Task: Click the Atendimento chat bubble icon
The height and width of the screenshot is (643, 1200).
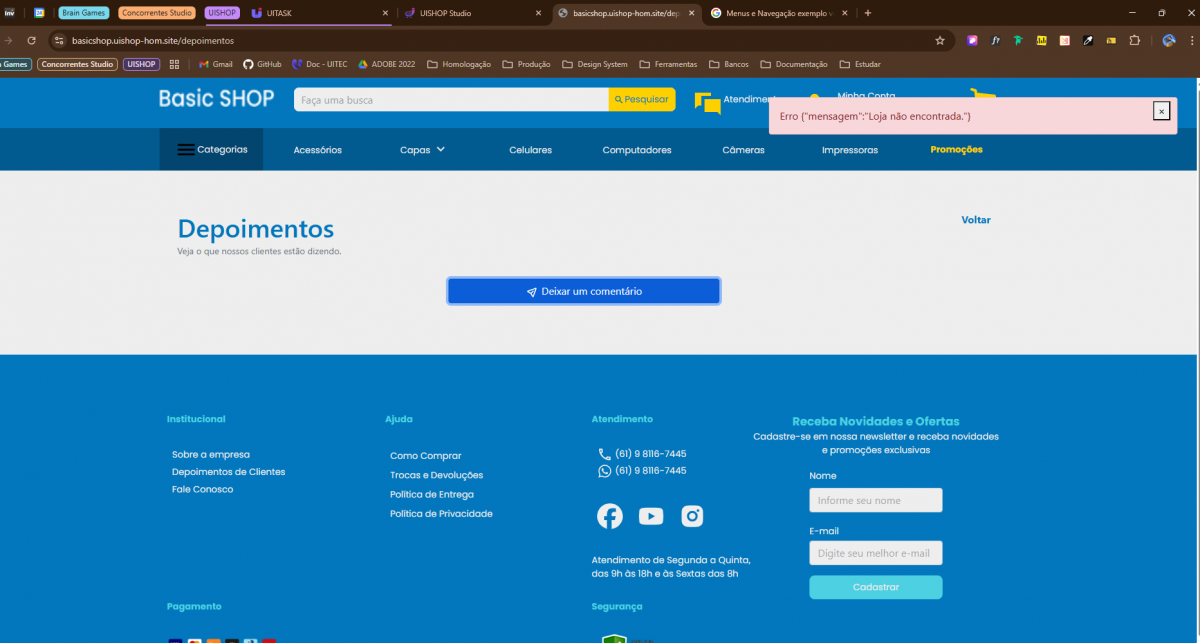Action: click(x=708, y=102)
